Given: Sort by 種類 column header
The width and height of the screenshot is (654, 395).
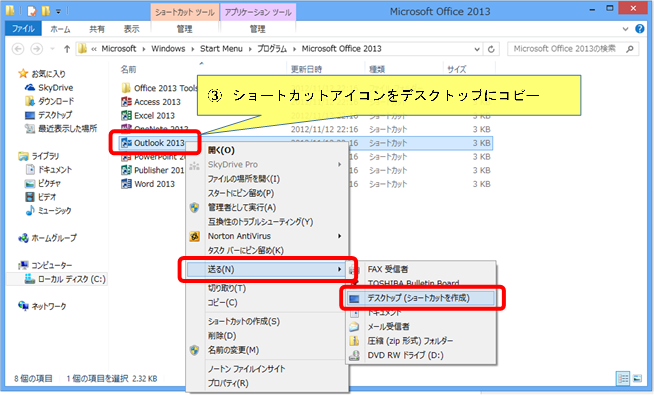Looking at the screenshot, I should pos(377,69).
